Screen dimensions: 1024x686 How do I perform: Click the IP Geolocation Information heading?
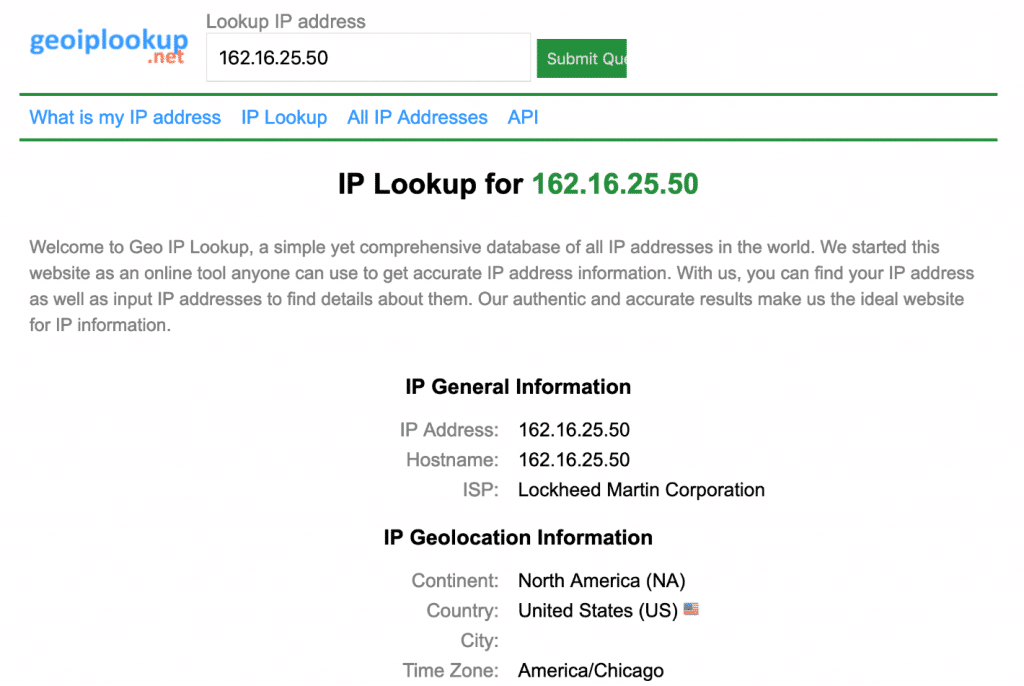coord(518,537)
